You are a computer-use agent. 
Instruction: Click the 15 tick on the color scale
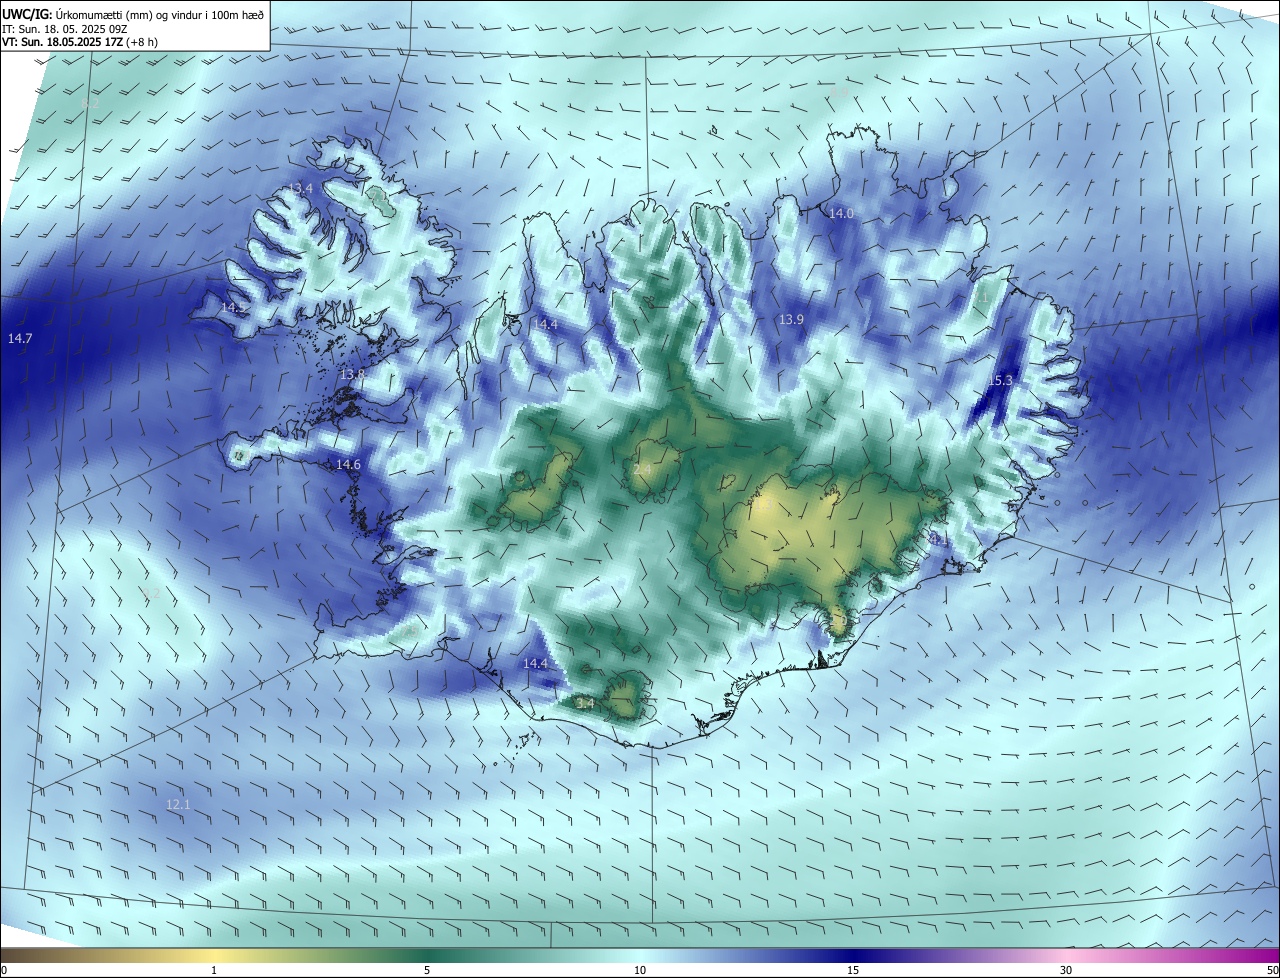pyautogui.click(x=853, y=970)
